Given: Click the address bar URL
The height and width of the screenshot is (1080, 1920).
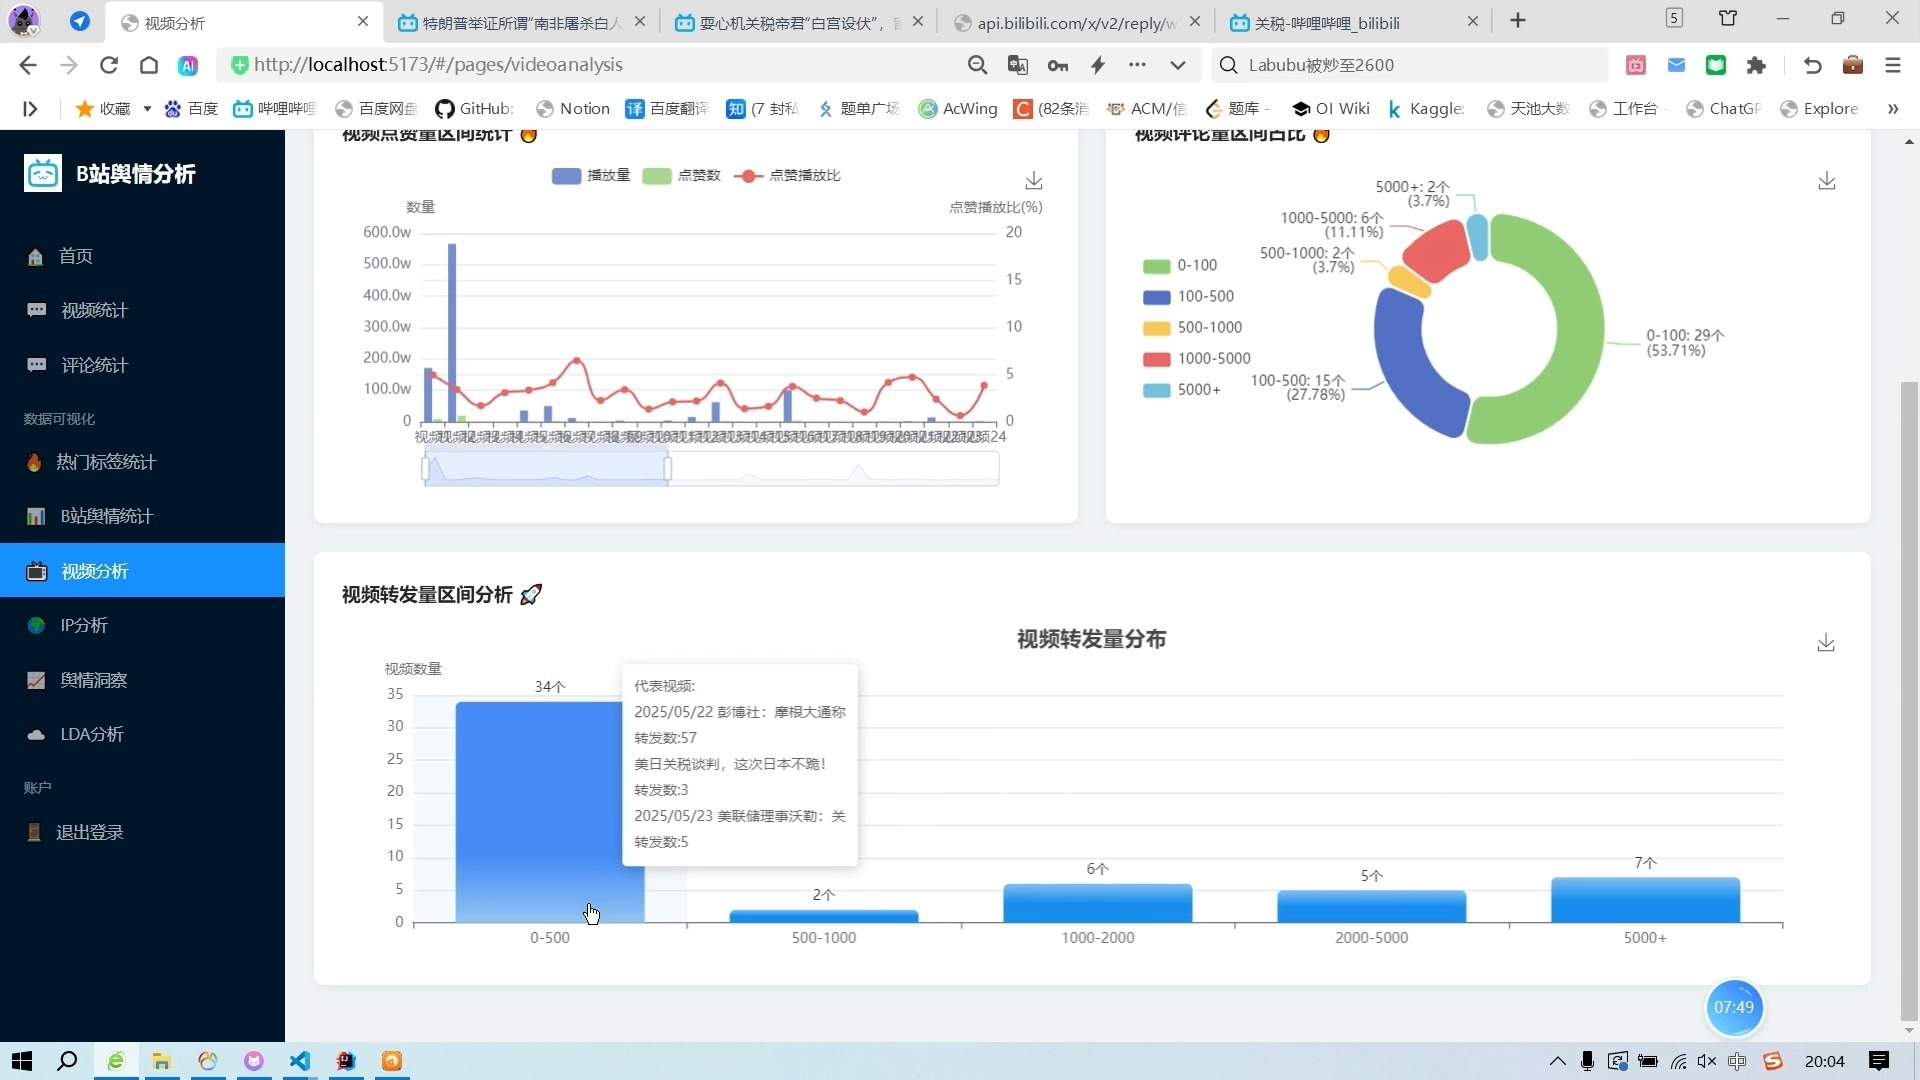Looking at the screenshot, I should click(438, 65).
